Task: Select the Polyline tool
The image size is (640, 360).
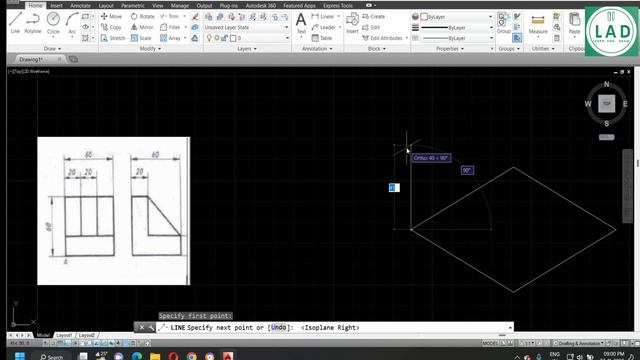Action: coord(33,22)
